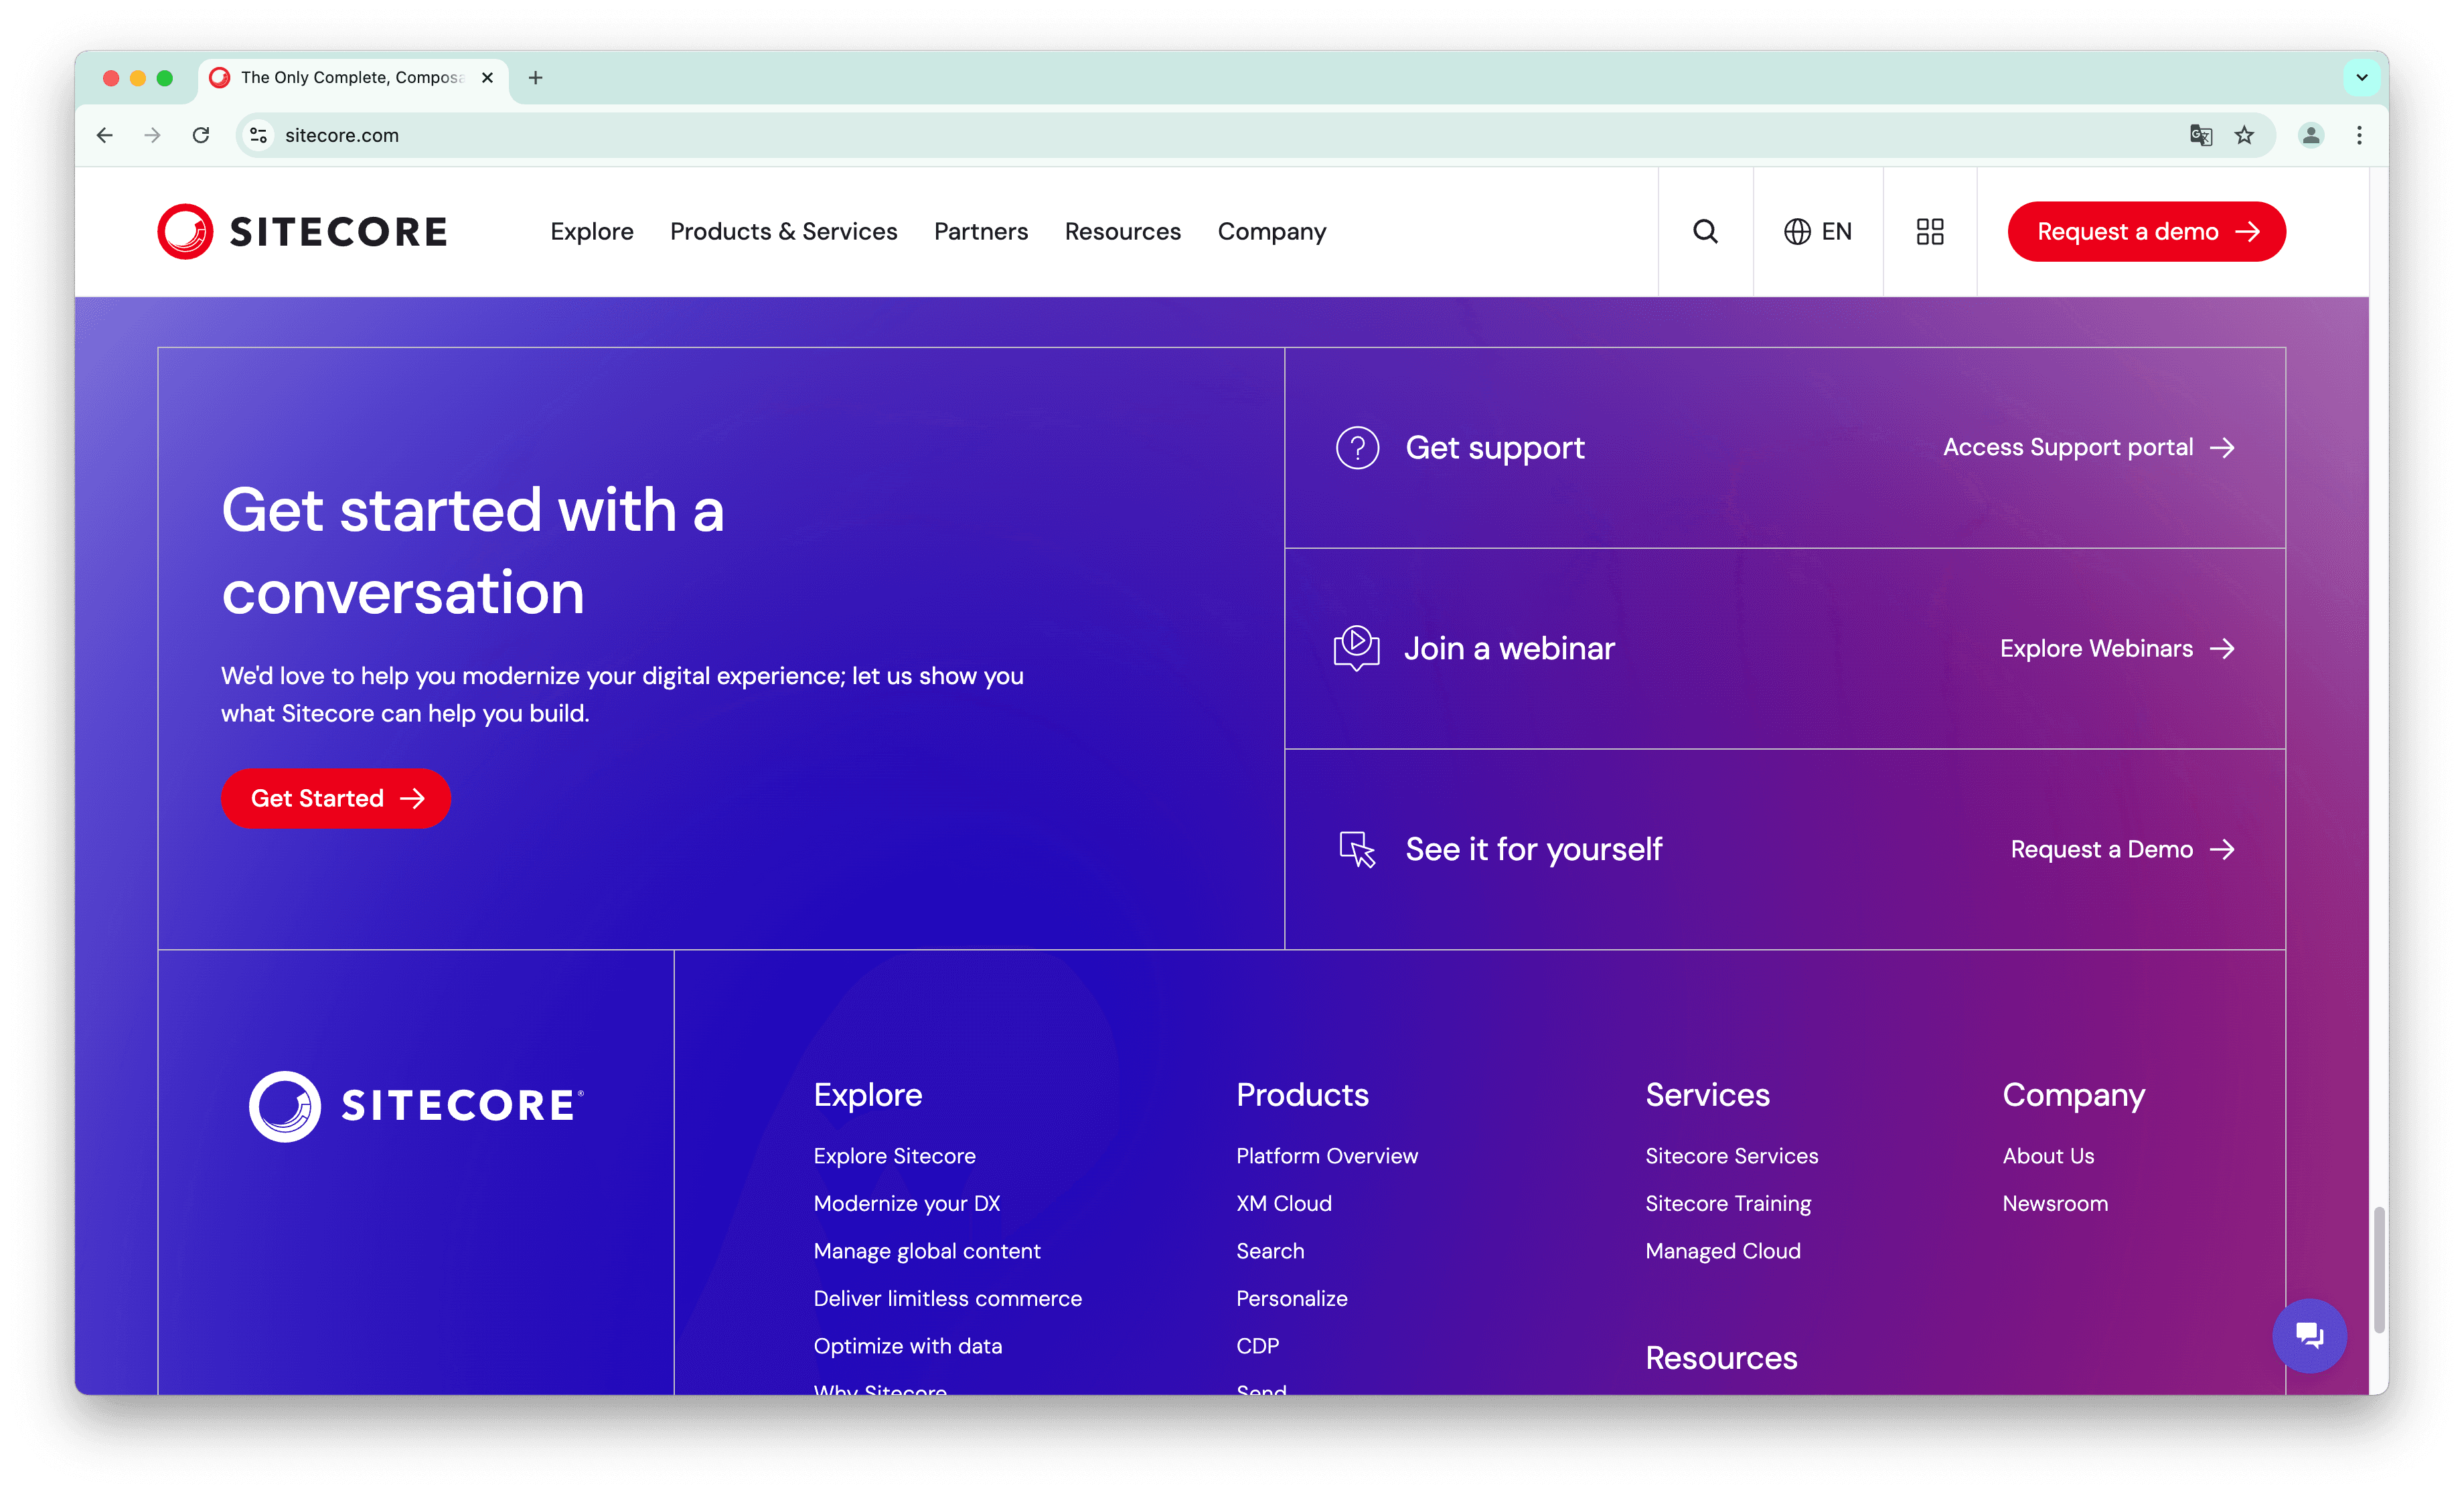The width and height of the screenshot is (2464, 1494).
Task: Open the About Us link
Action: (2047, 1156)
